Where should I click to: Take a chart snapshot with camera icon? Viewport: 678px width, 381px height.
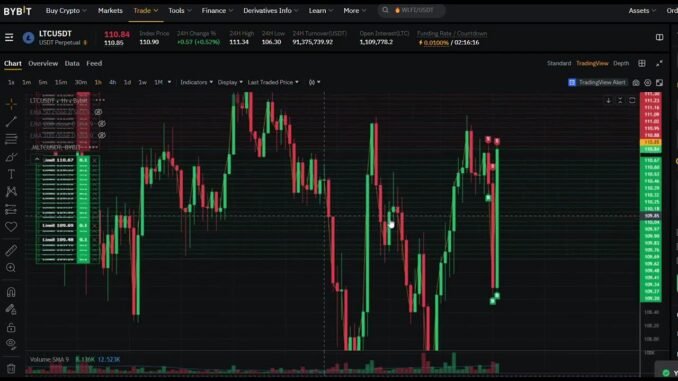click(636, 82)
